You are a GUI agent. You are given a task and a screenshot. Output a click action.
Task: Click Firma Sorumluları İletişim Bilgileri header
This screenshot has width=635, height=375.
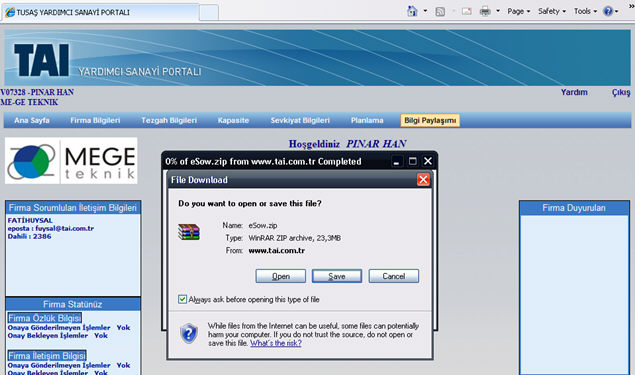pyautogui.click(x=73, y=208)
